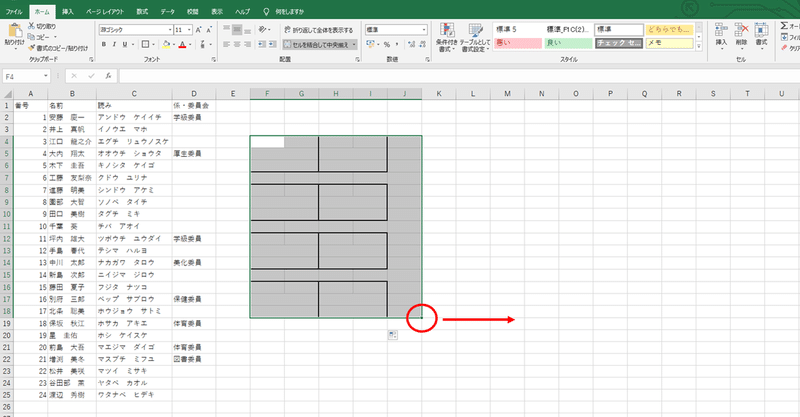Expand the cell styles gallery

698,47
